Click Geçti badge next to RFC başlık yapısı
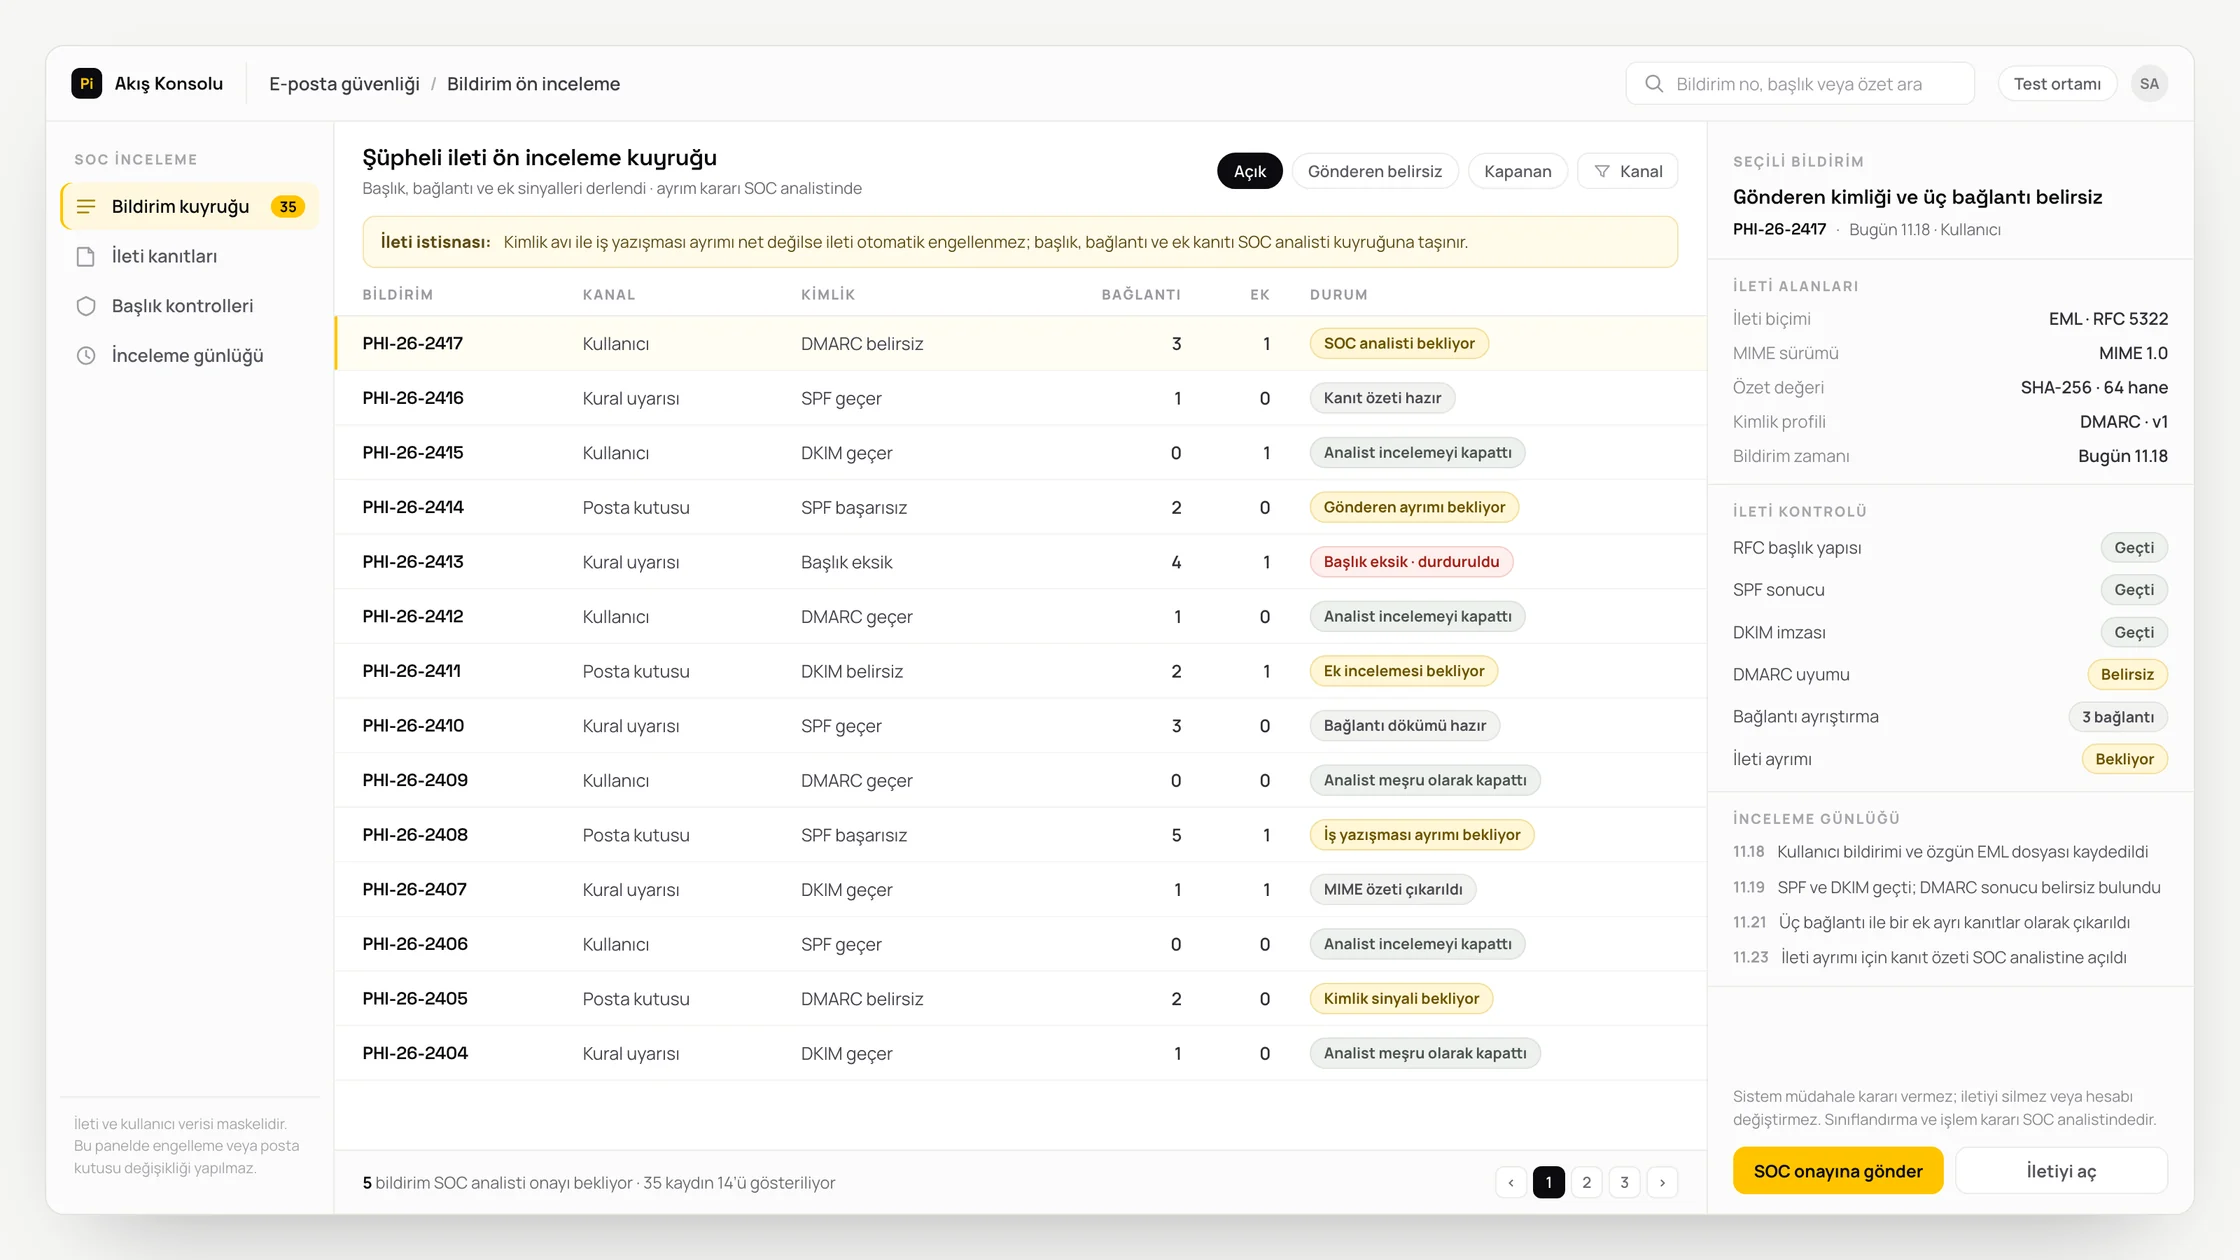 pyautogui.click(x=2134, y=548)
